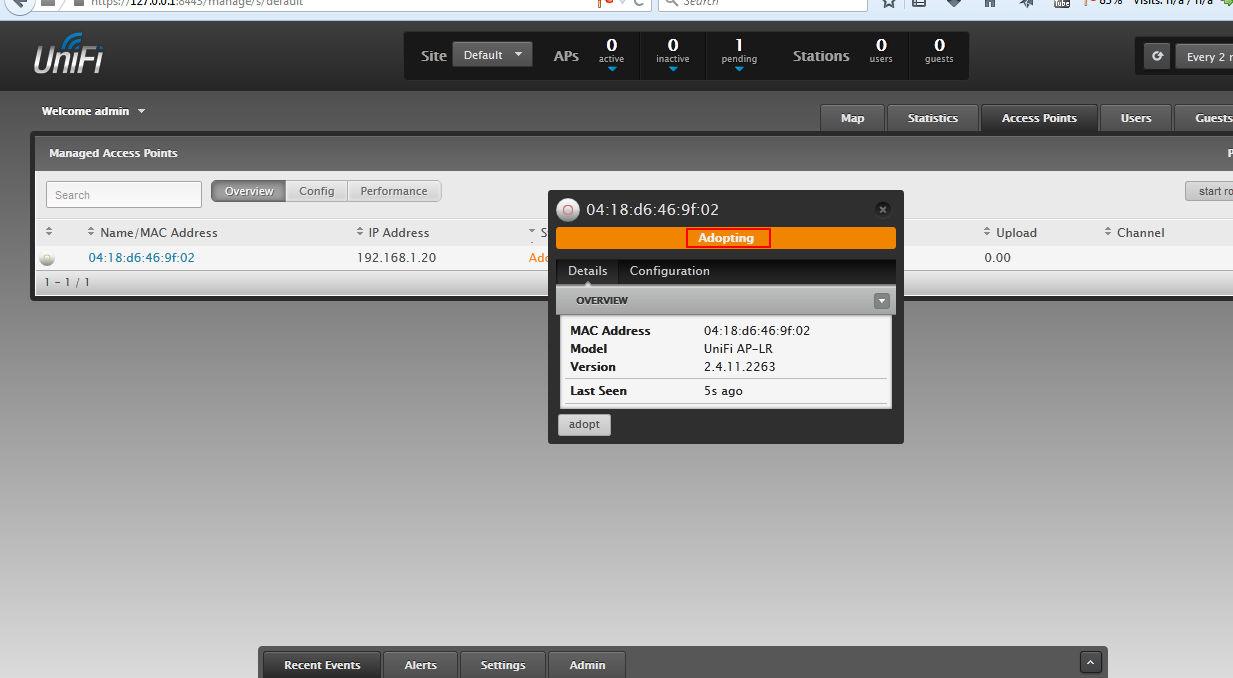Screen dimensions: 1233x678
Task: Open the Recent Events tab
Action: pyautogui.click(x=322, y=665)
